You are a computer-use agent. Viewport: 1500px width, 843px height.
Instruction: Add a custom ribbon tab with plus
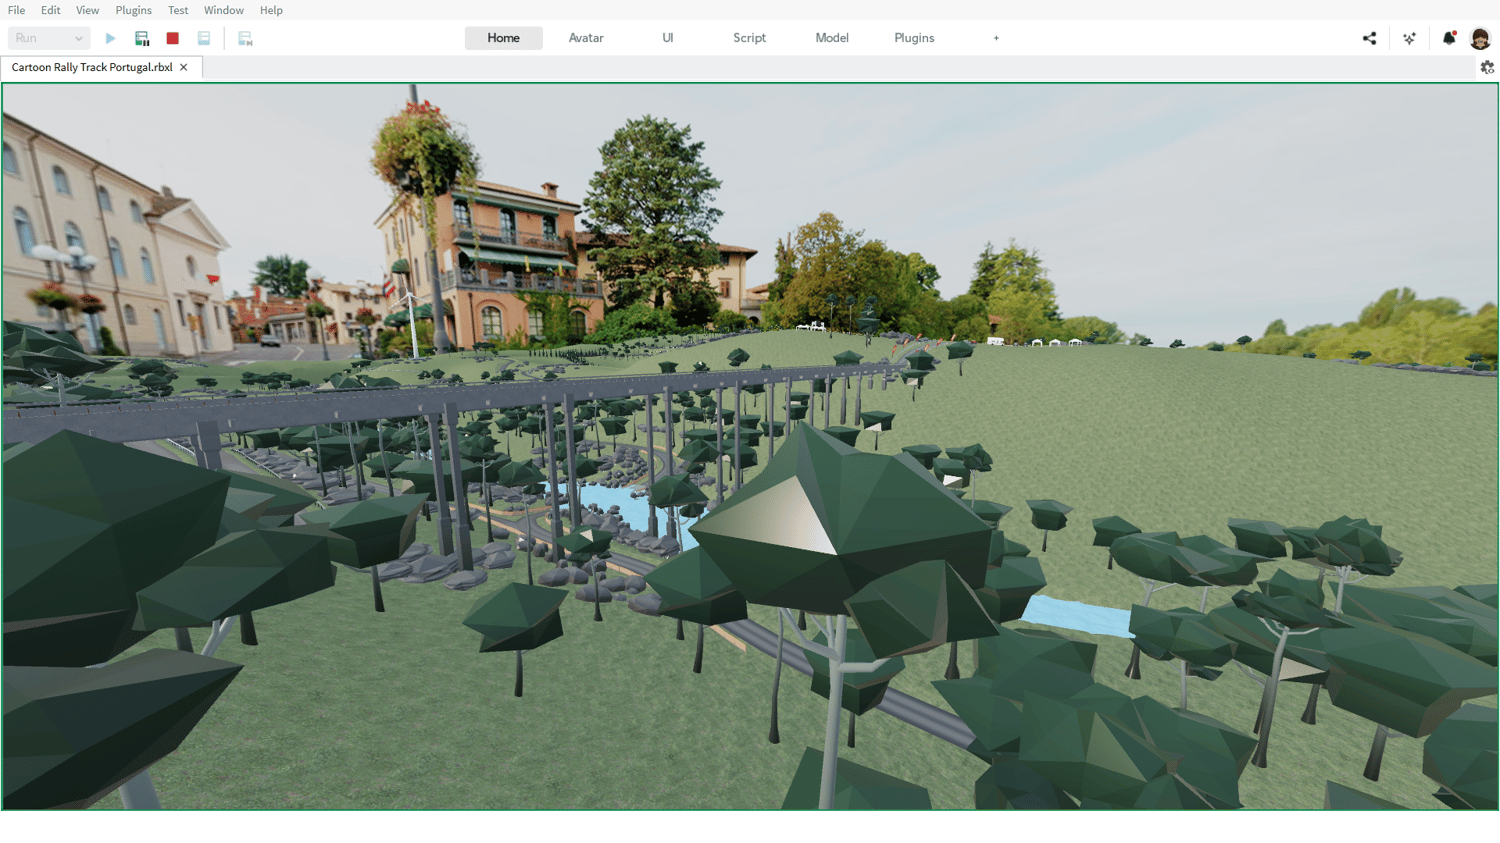[996, 38]
